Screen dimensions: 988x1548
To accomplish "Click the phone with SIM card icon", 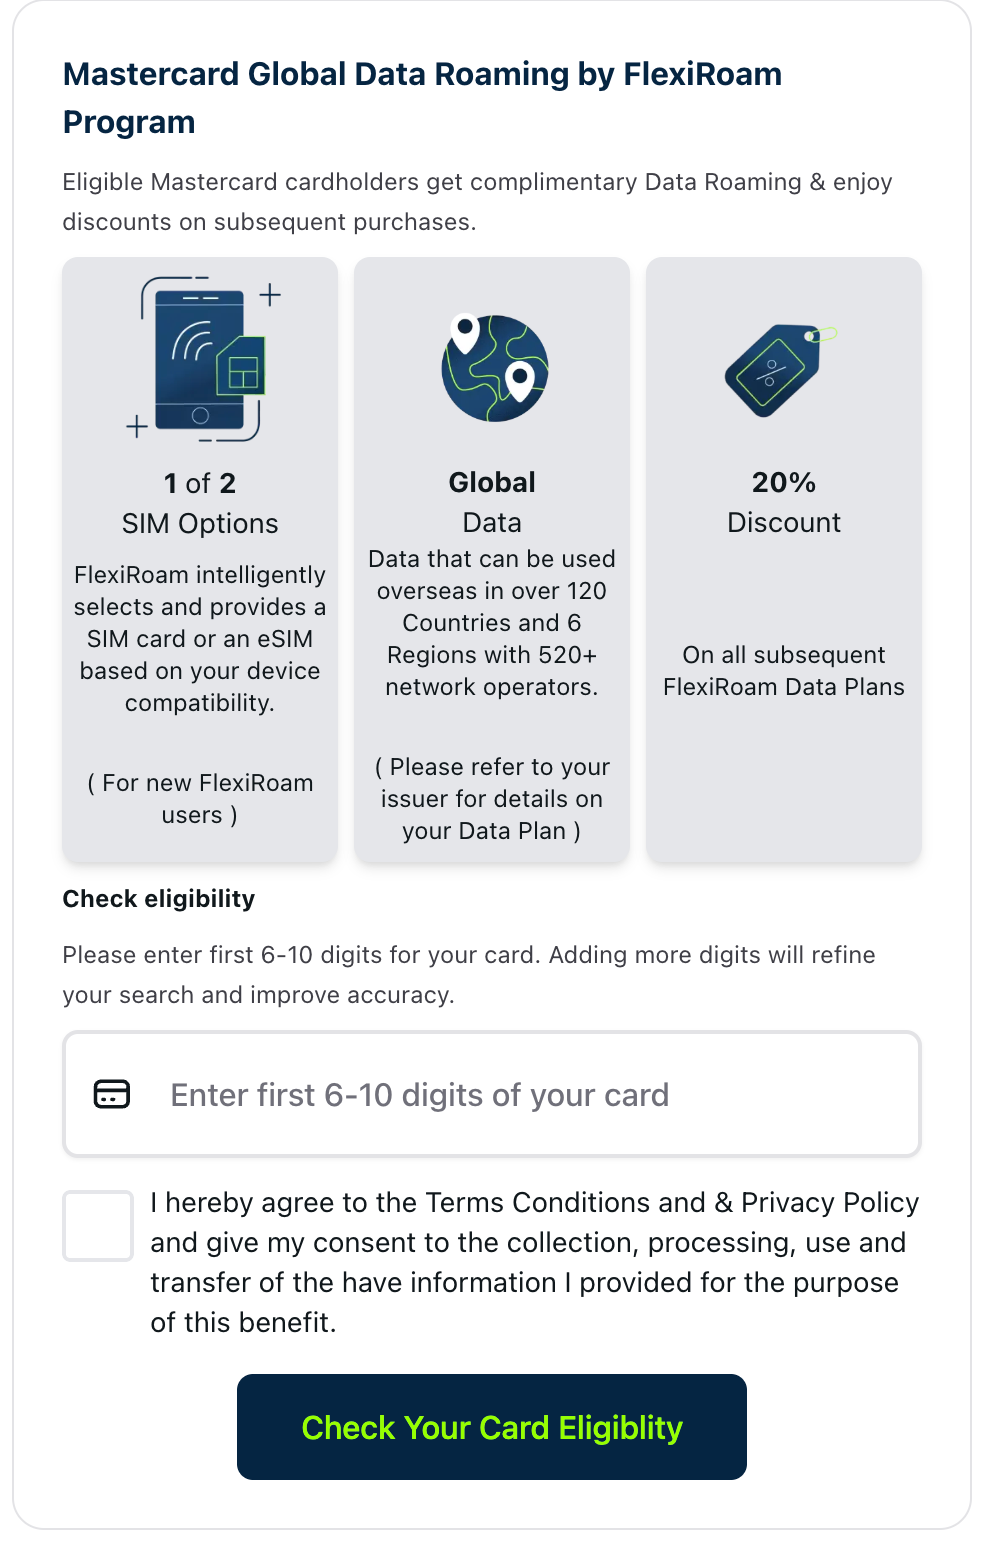I will click(x=202, y=359).
